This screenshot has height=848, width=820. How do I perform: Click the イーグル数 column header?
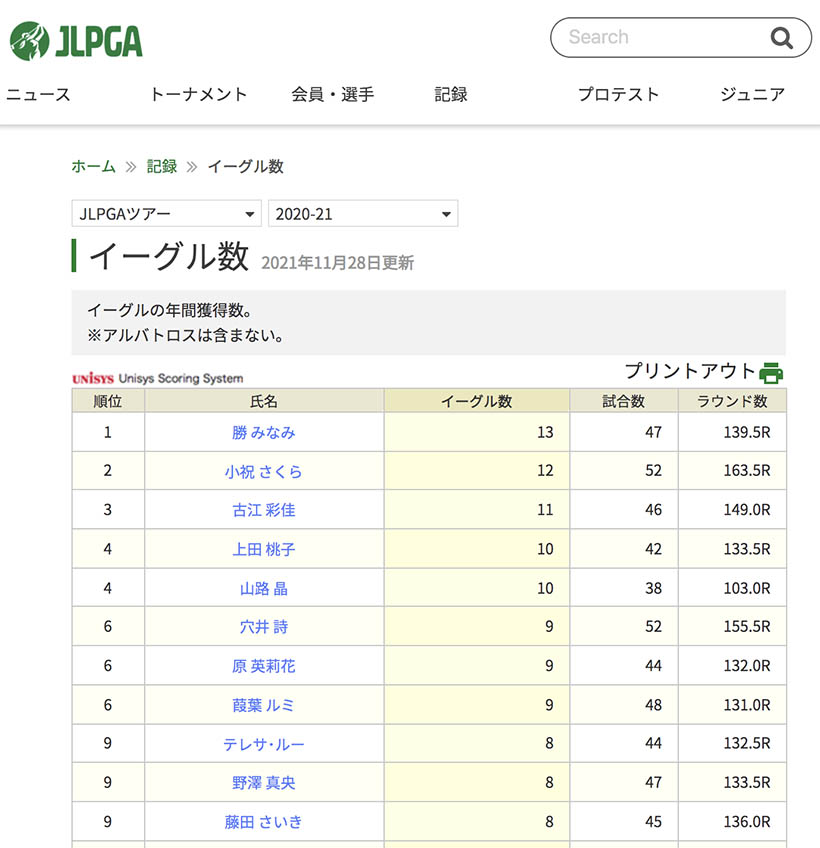(476, 401)
